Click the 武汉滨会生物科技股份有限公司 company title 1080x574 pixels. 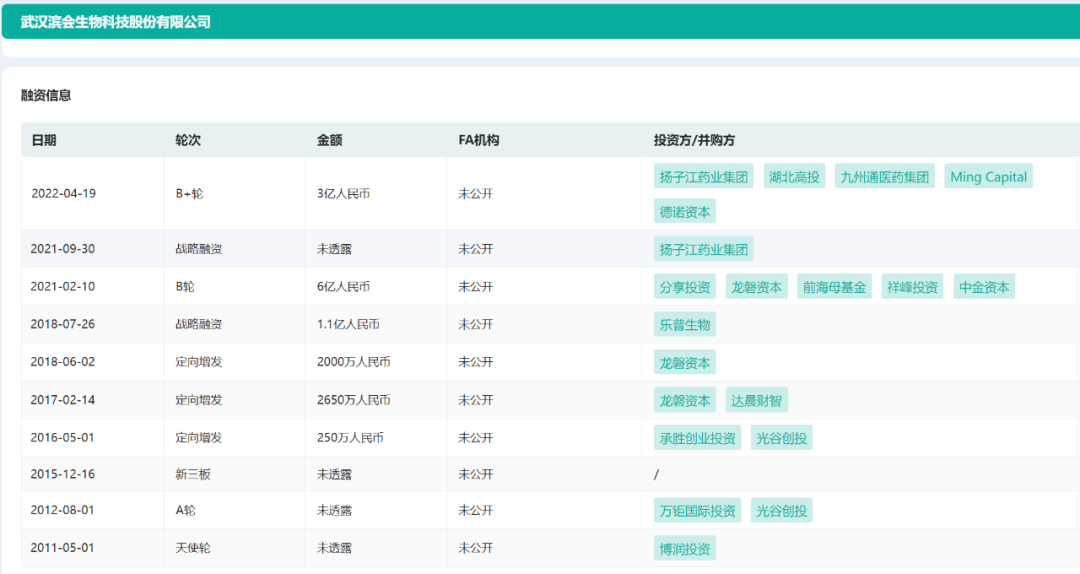coord(116,22)
